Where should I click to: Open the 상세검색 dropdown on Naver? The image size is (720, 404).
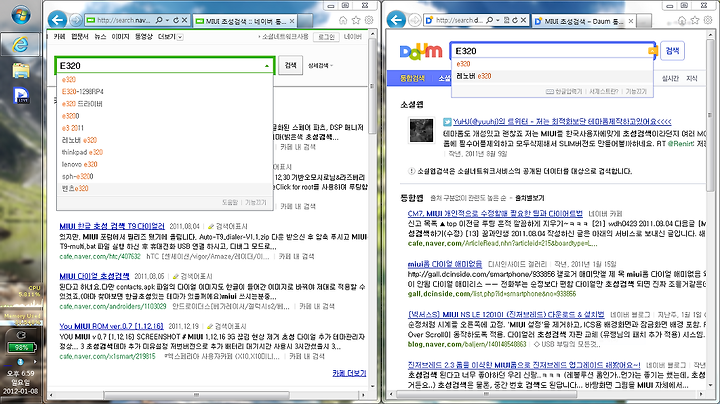click(320, 66)
